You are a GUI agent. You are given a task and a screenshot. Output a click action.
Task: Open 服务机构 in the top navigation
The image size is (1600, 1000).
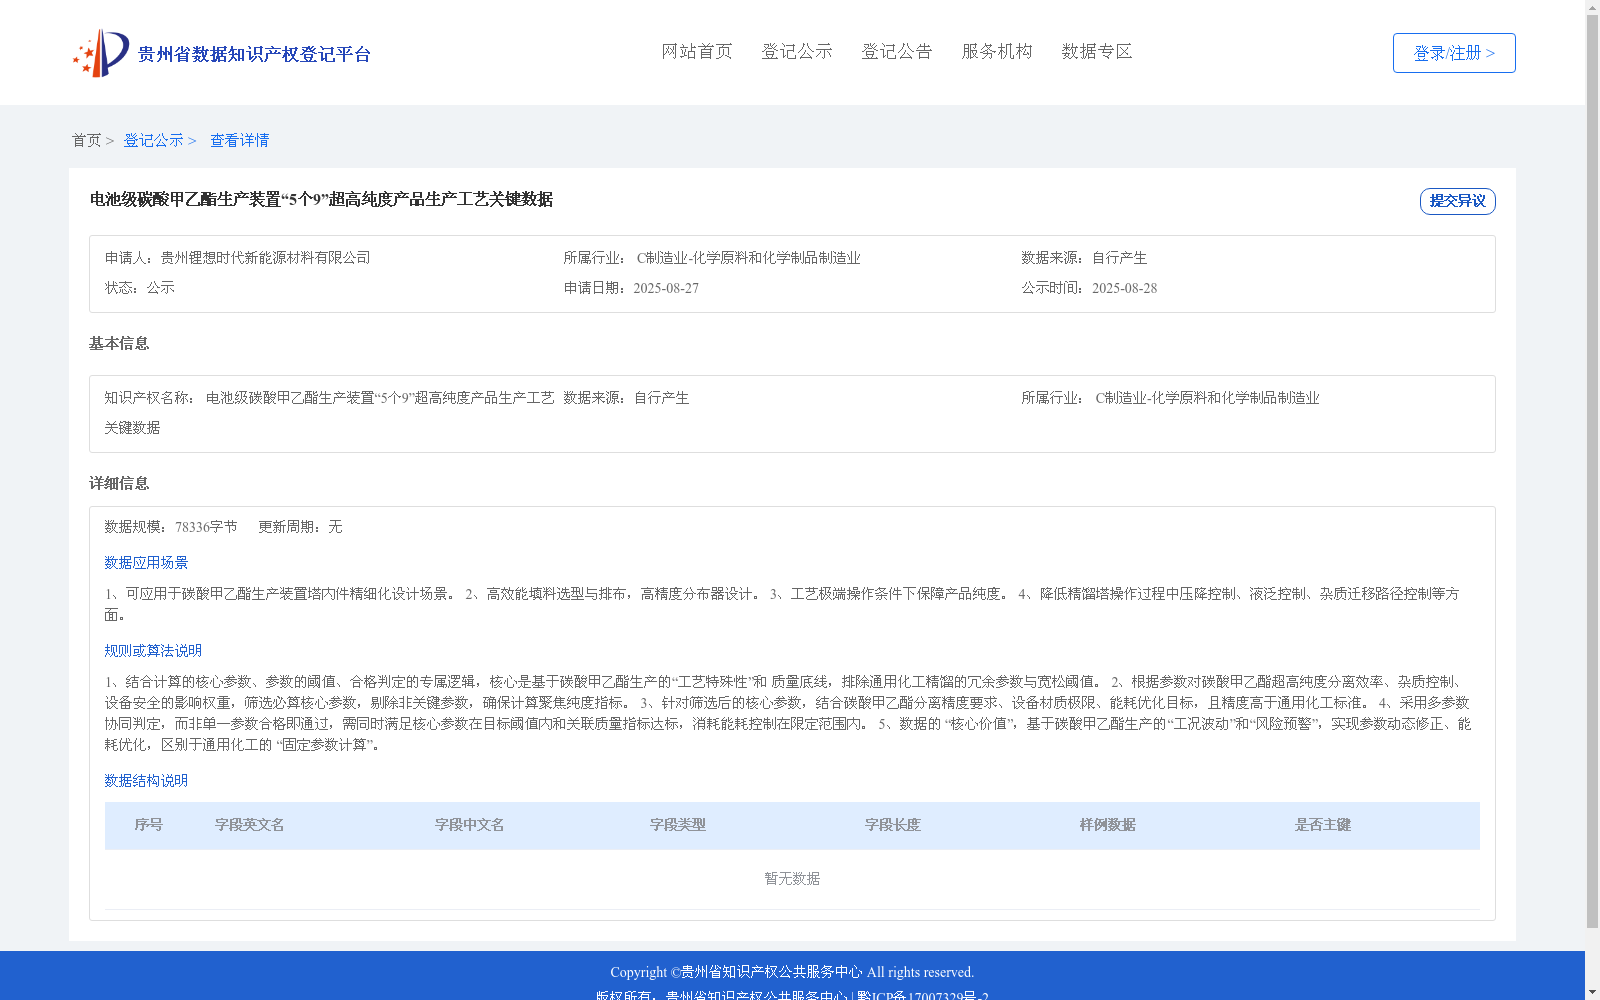point(997,51)
